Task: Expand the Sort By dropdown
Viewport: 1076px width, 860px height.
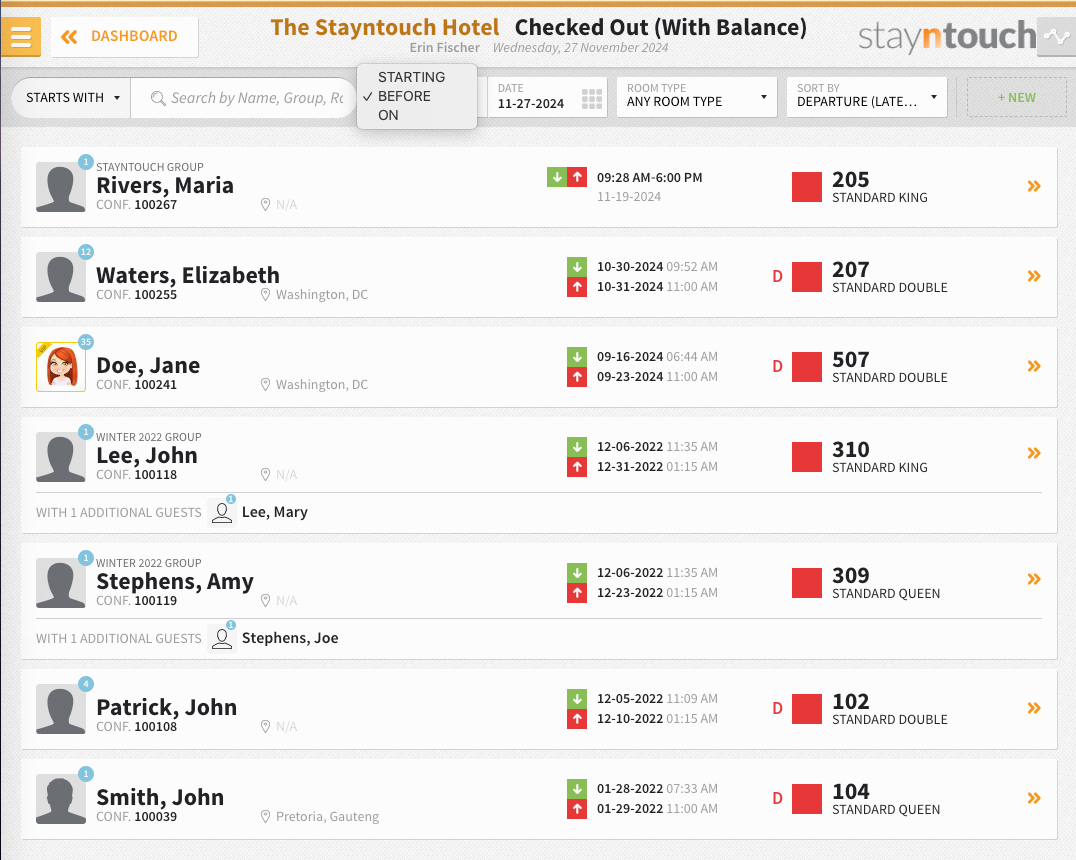Action: click(x=867, y=97)
